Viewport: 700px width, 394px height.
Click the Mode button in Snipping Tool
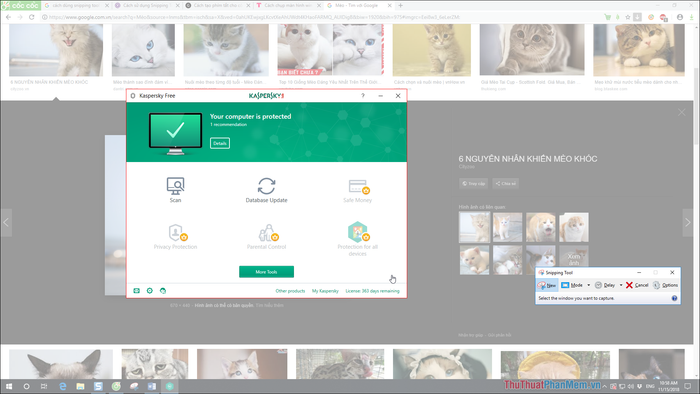[572, 285]
